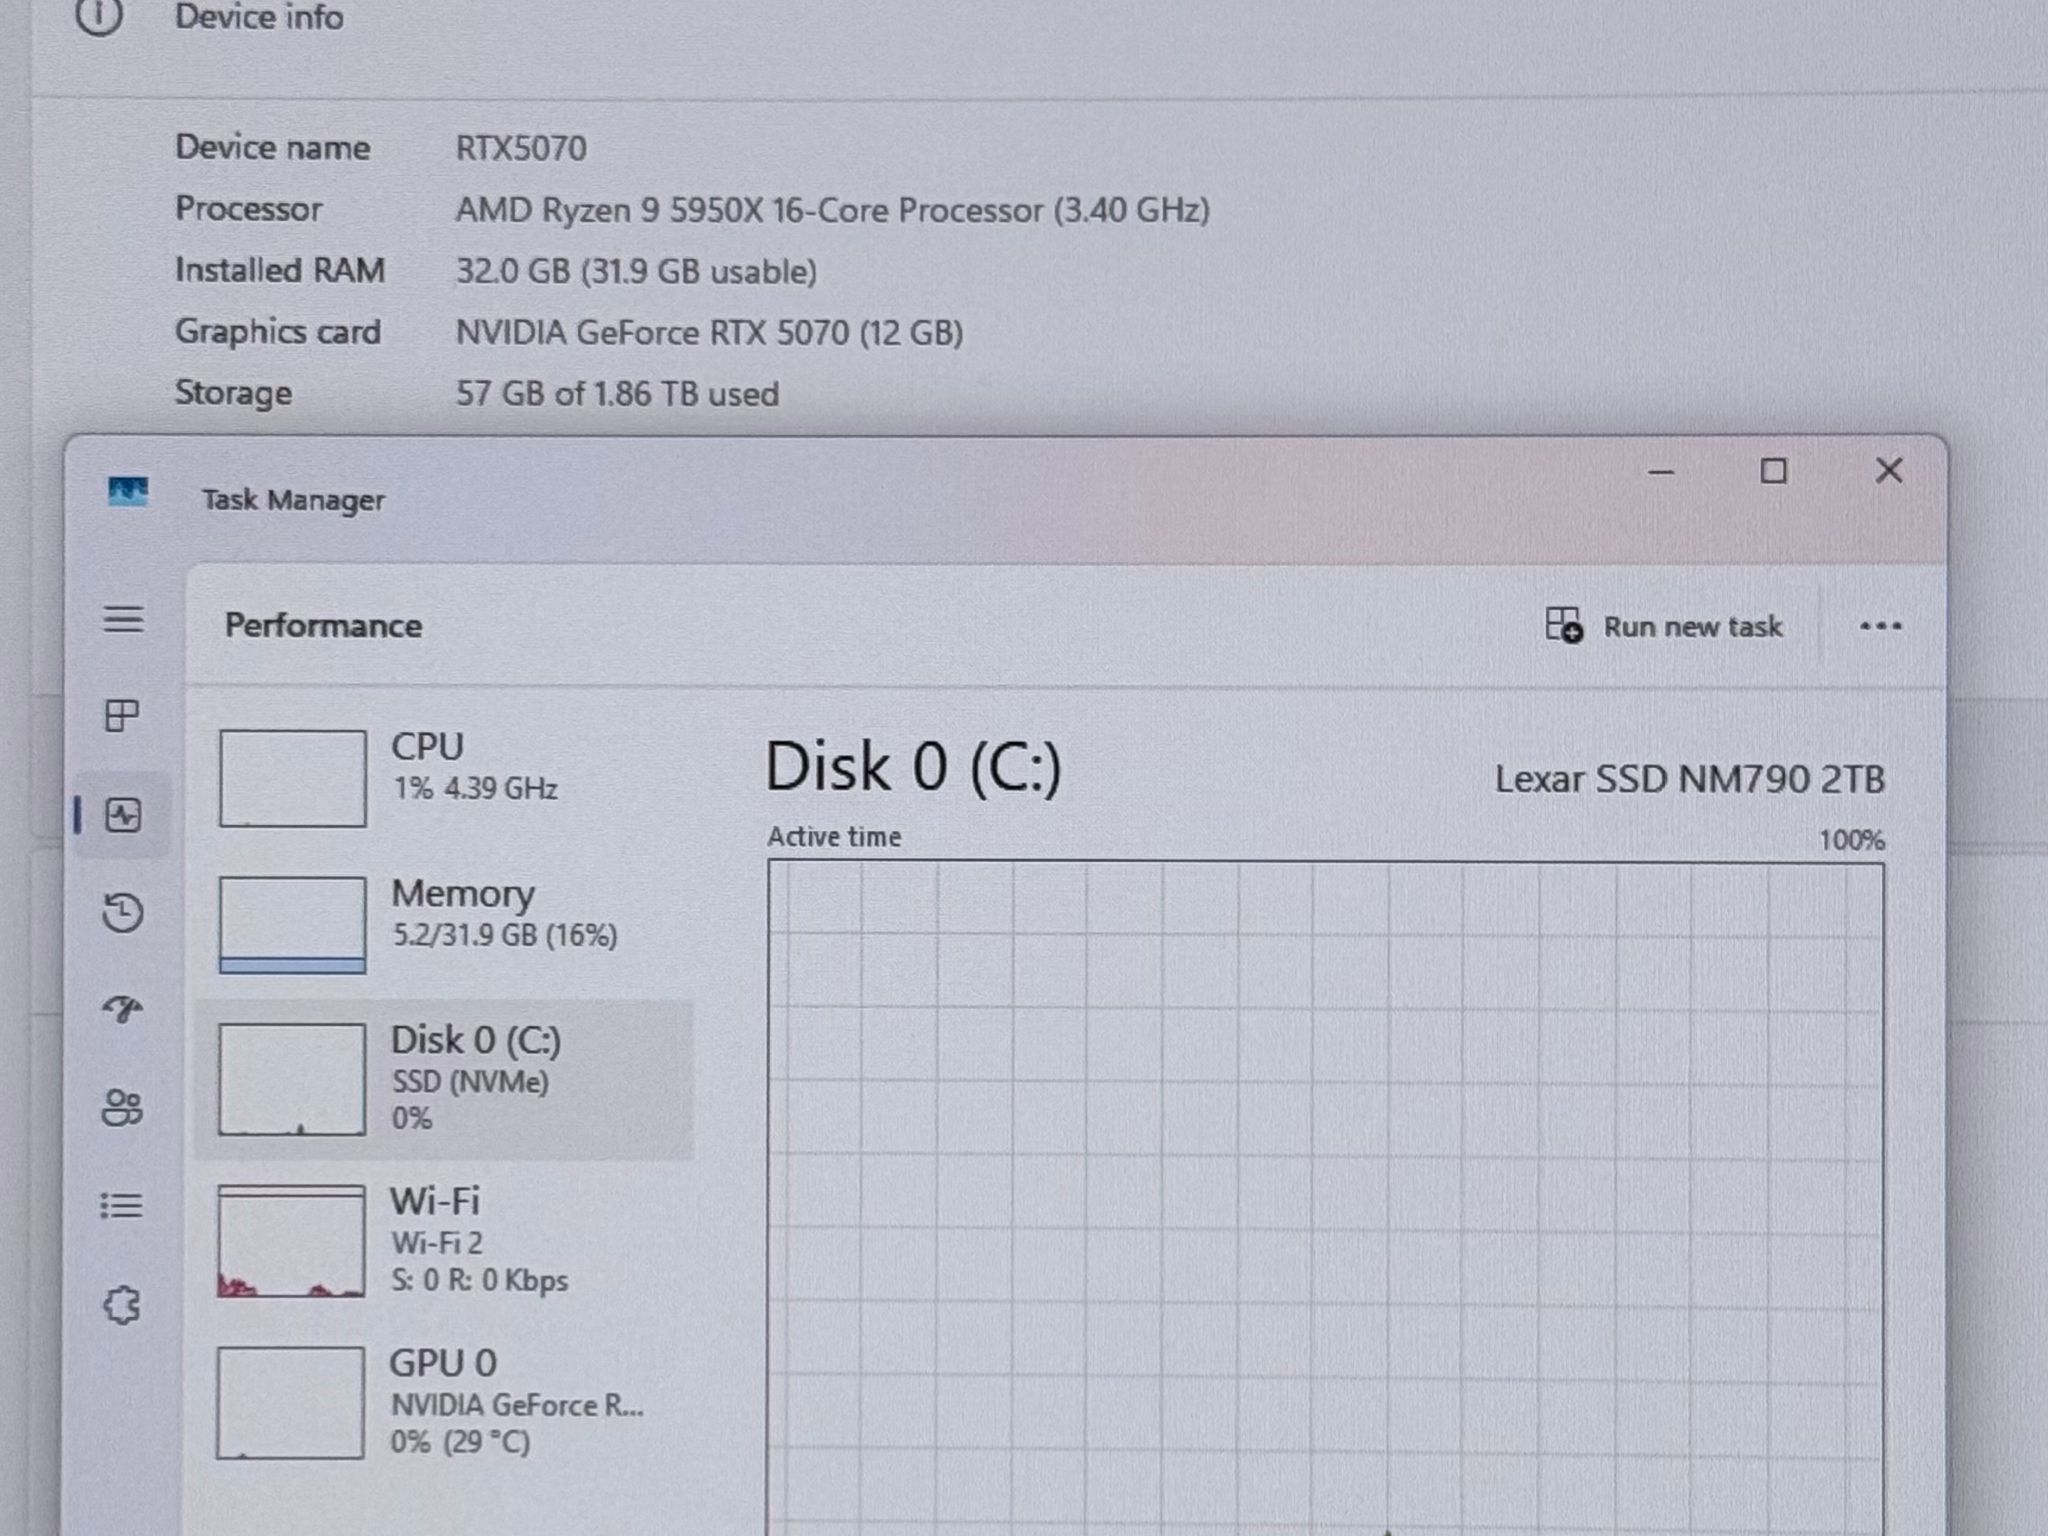Click the CPU mini graph thumbnail
2048x1536 pixels.
[292, 778]
